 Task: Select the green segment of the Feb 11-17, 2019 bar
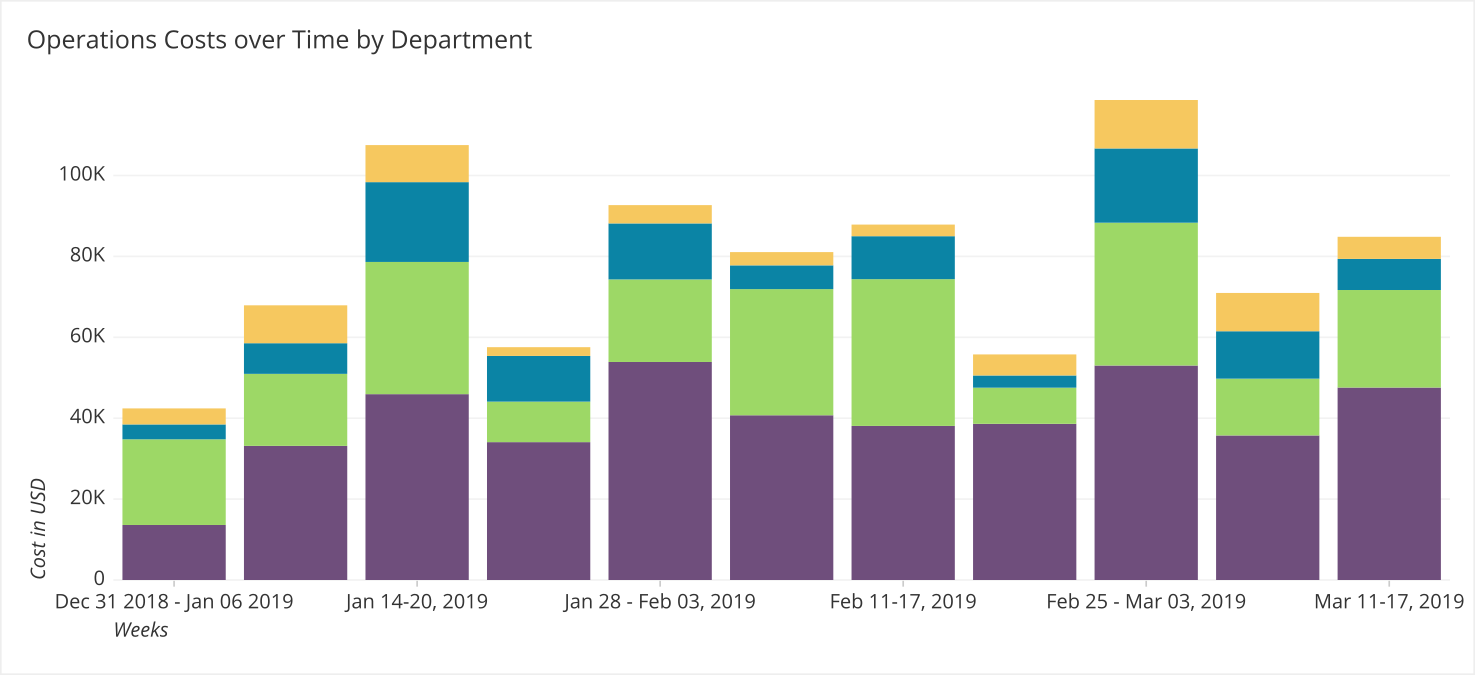pyautogui.click(x=903, y=352)
